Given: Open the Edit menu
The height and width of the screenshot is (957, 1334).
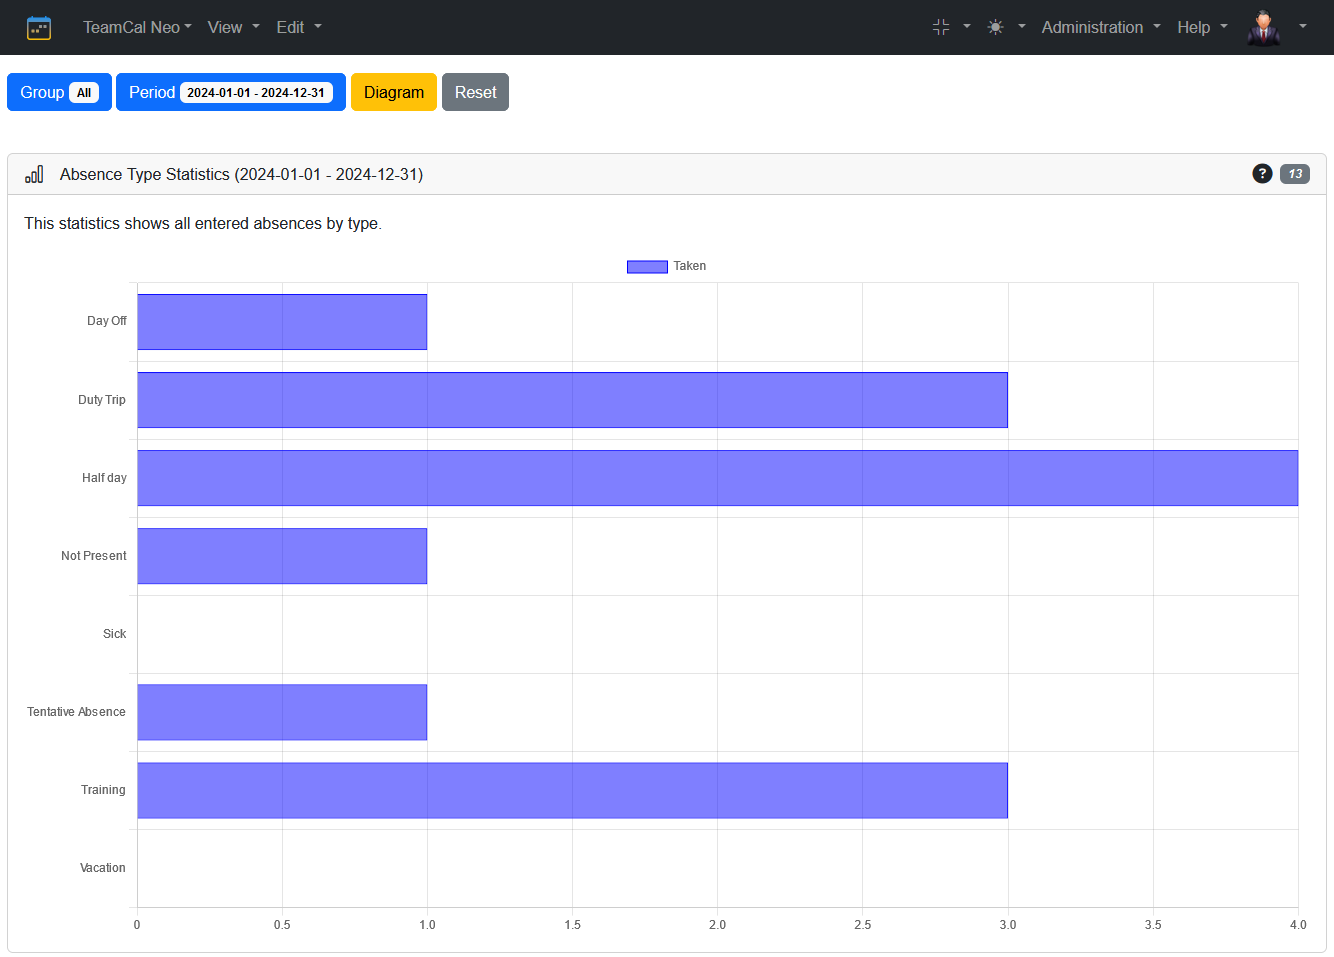Looking at the screenshot, I should [x=299, y=27].
